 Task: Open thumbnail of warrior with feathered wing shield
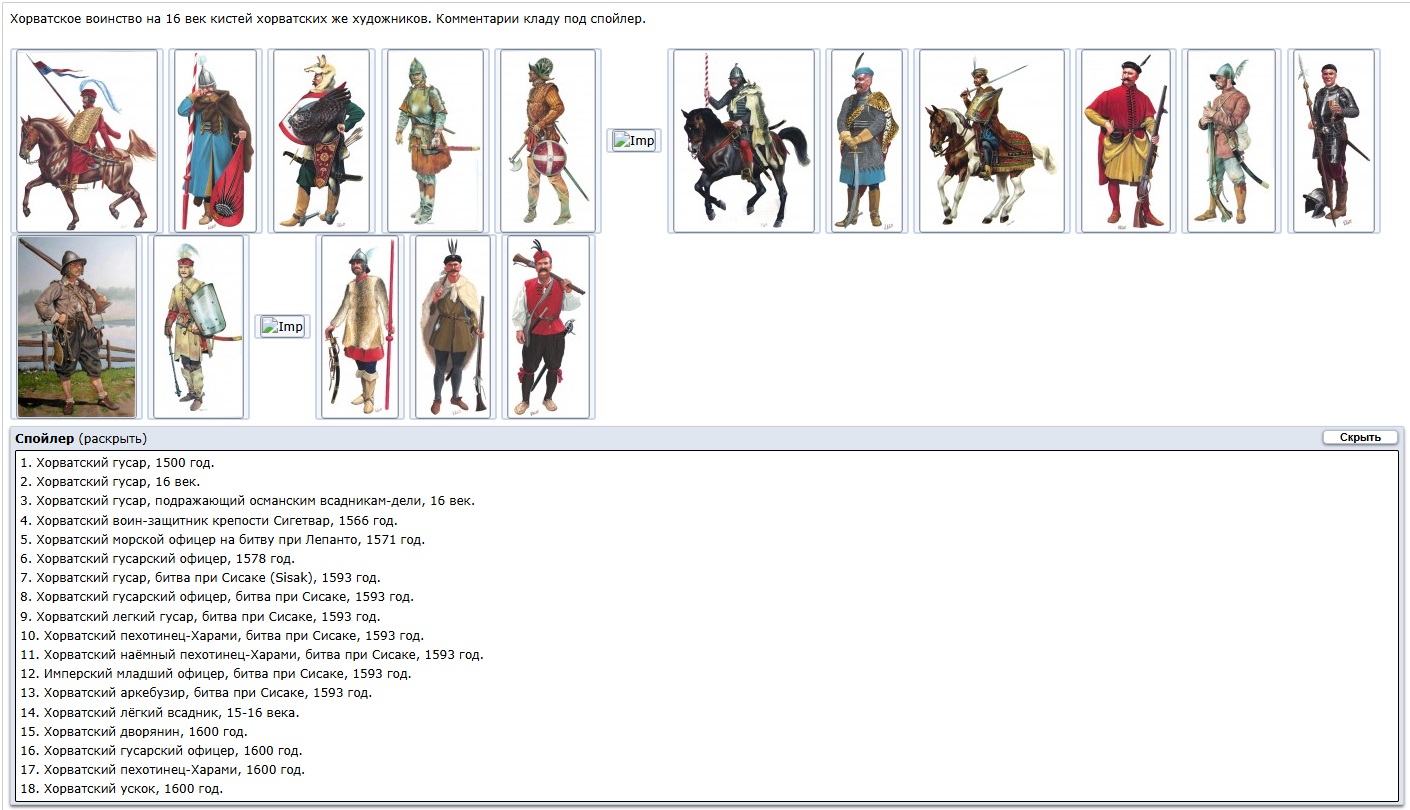pos(320,141)
